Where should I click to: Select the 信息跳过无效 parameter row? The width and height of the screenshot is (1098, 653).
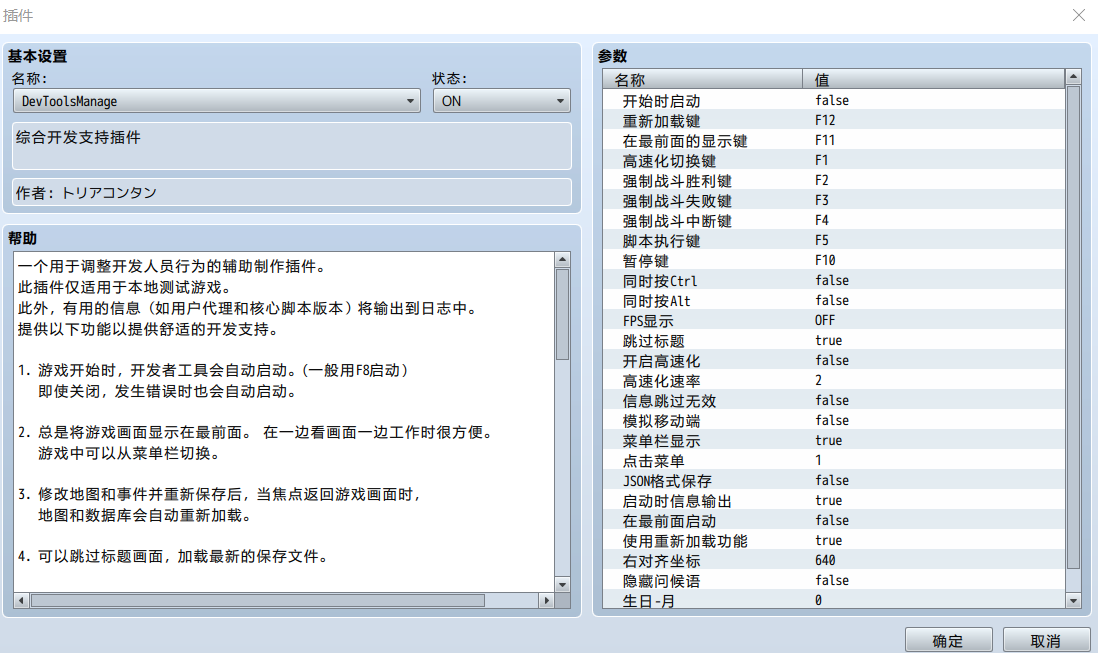pos(833,401)
